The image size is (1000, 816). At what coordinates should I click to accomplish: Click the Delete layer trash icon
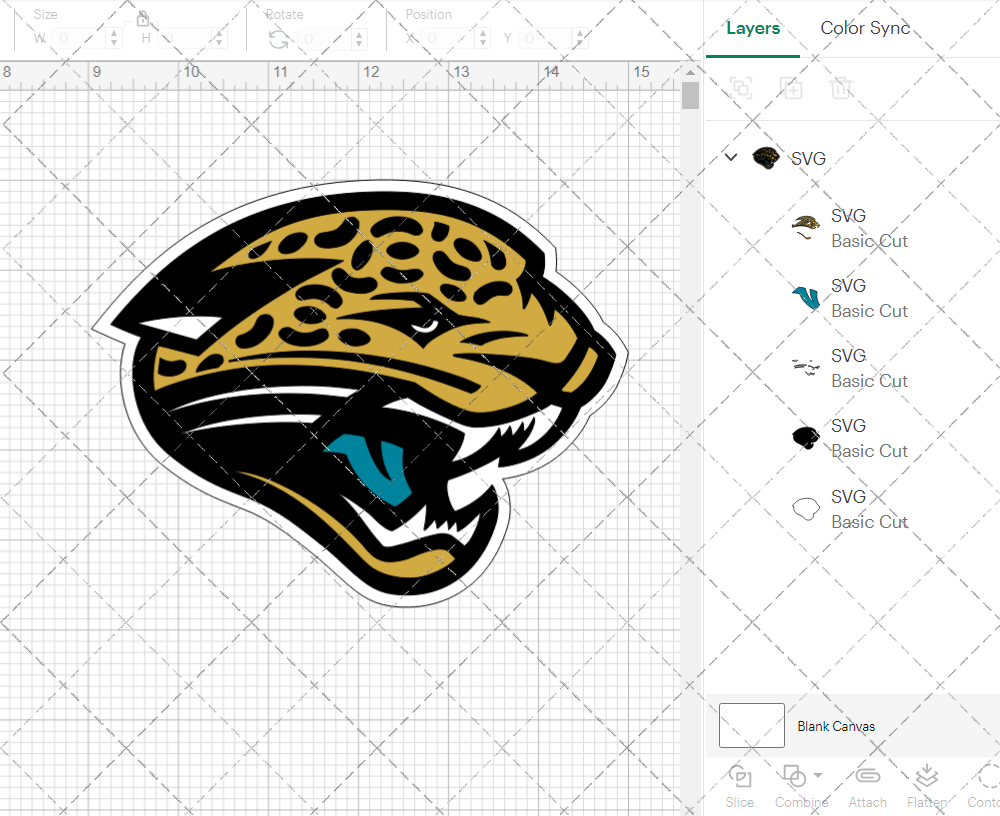[841, 88]
